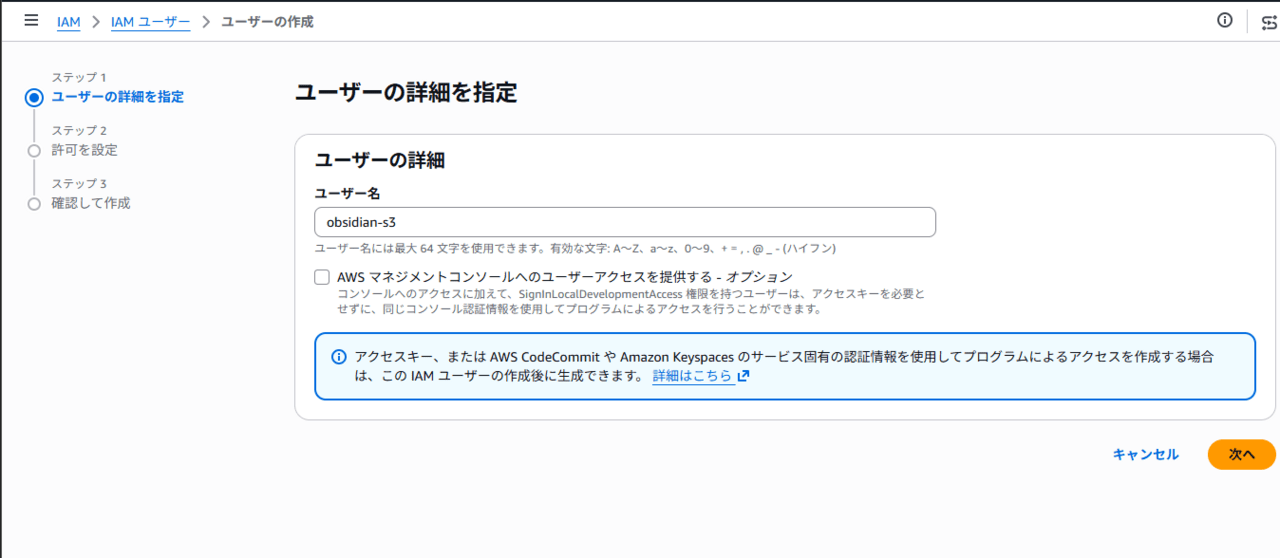This screenshot has height=558, width=1280.
Task: Go to IAM ユーザー breadcrumb link
Action: 150,21
